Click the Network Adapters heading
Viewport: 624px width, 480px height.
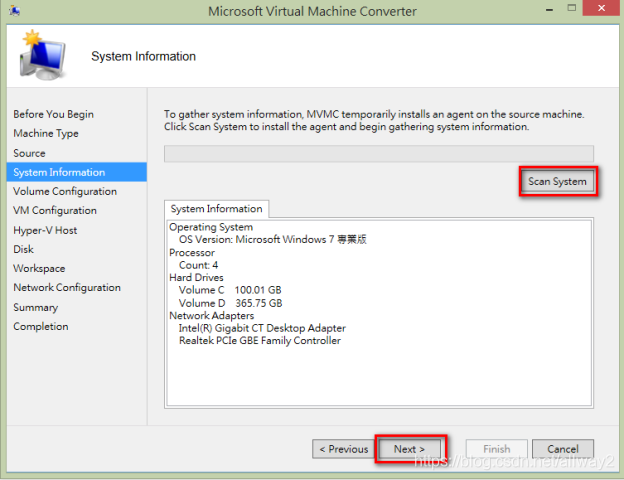point(211,316)
